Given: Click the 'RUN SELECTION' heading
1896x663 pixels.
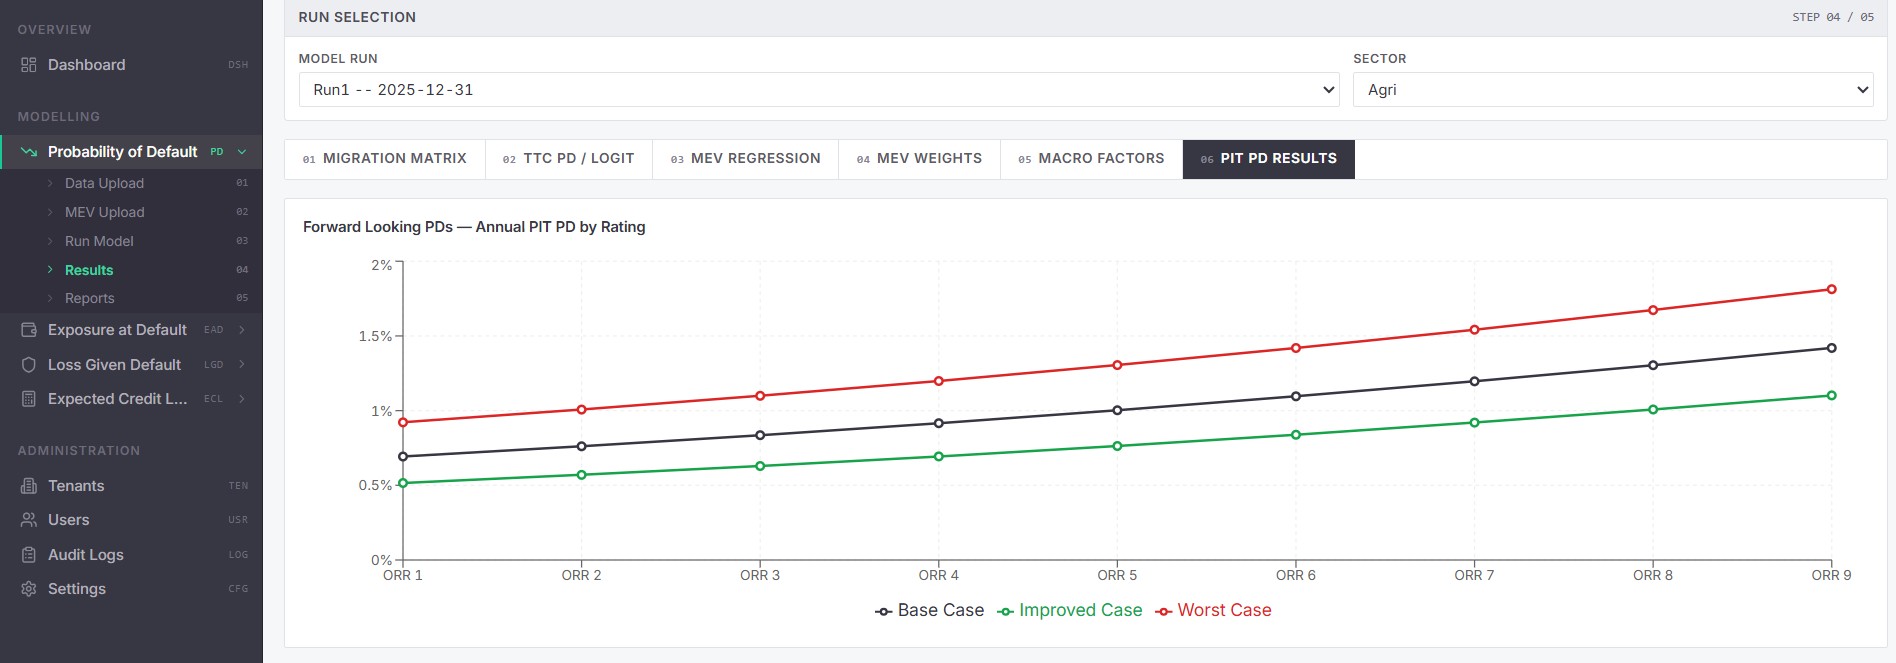Looking at the screenshot, I should point(357,17).
